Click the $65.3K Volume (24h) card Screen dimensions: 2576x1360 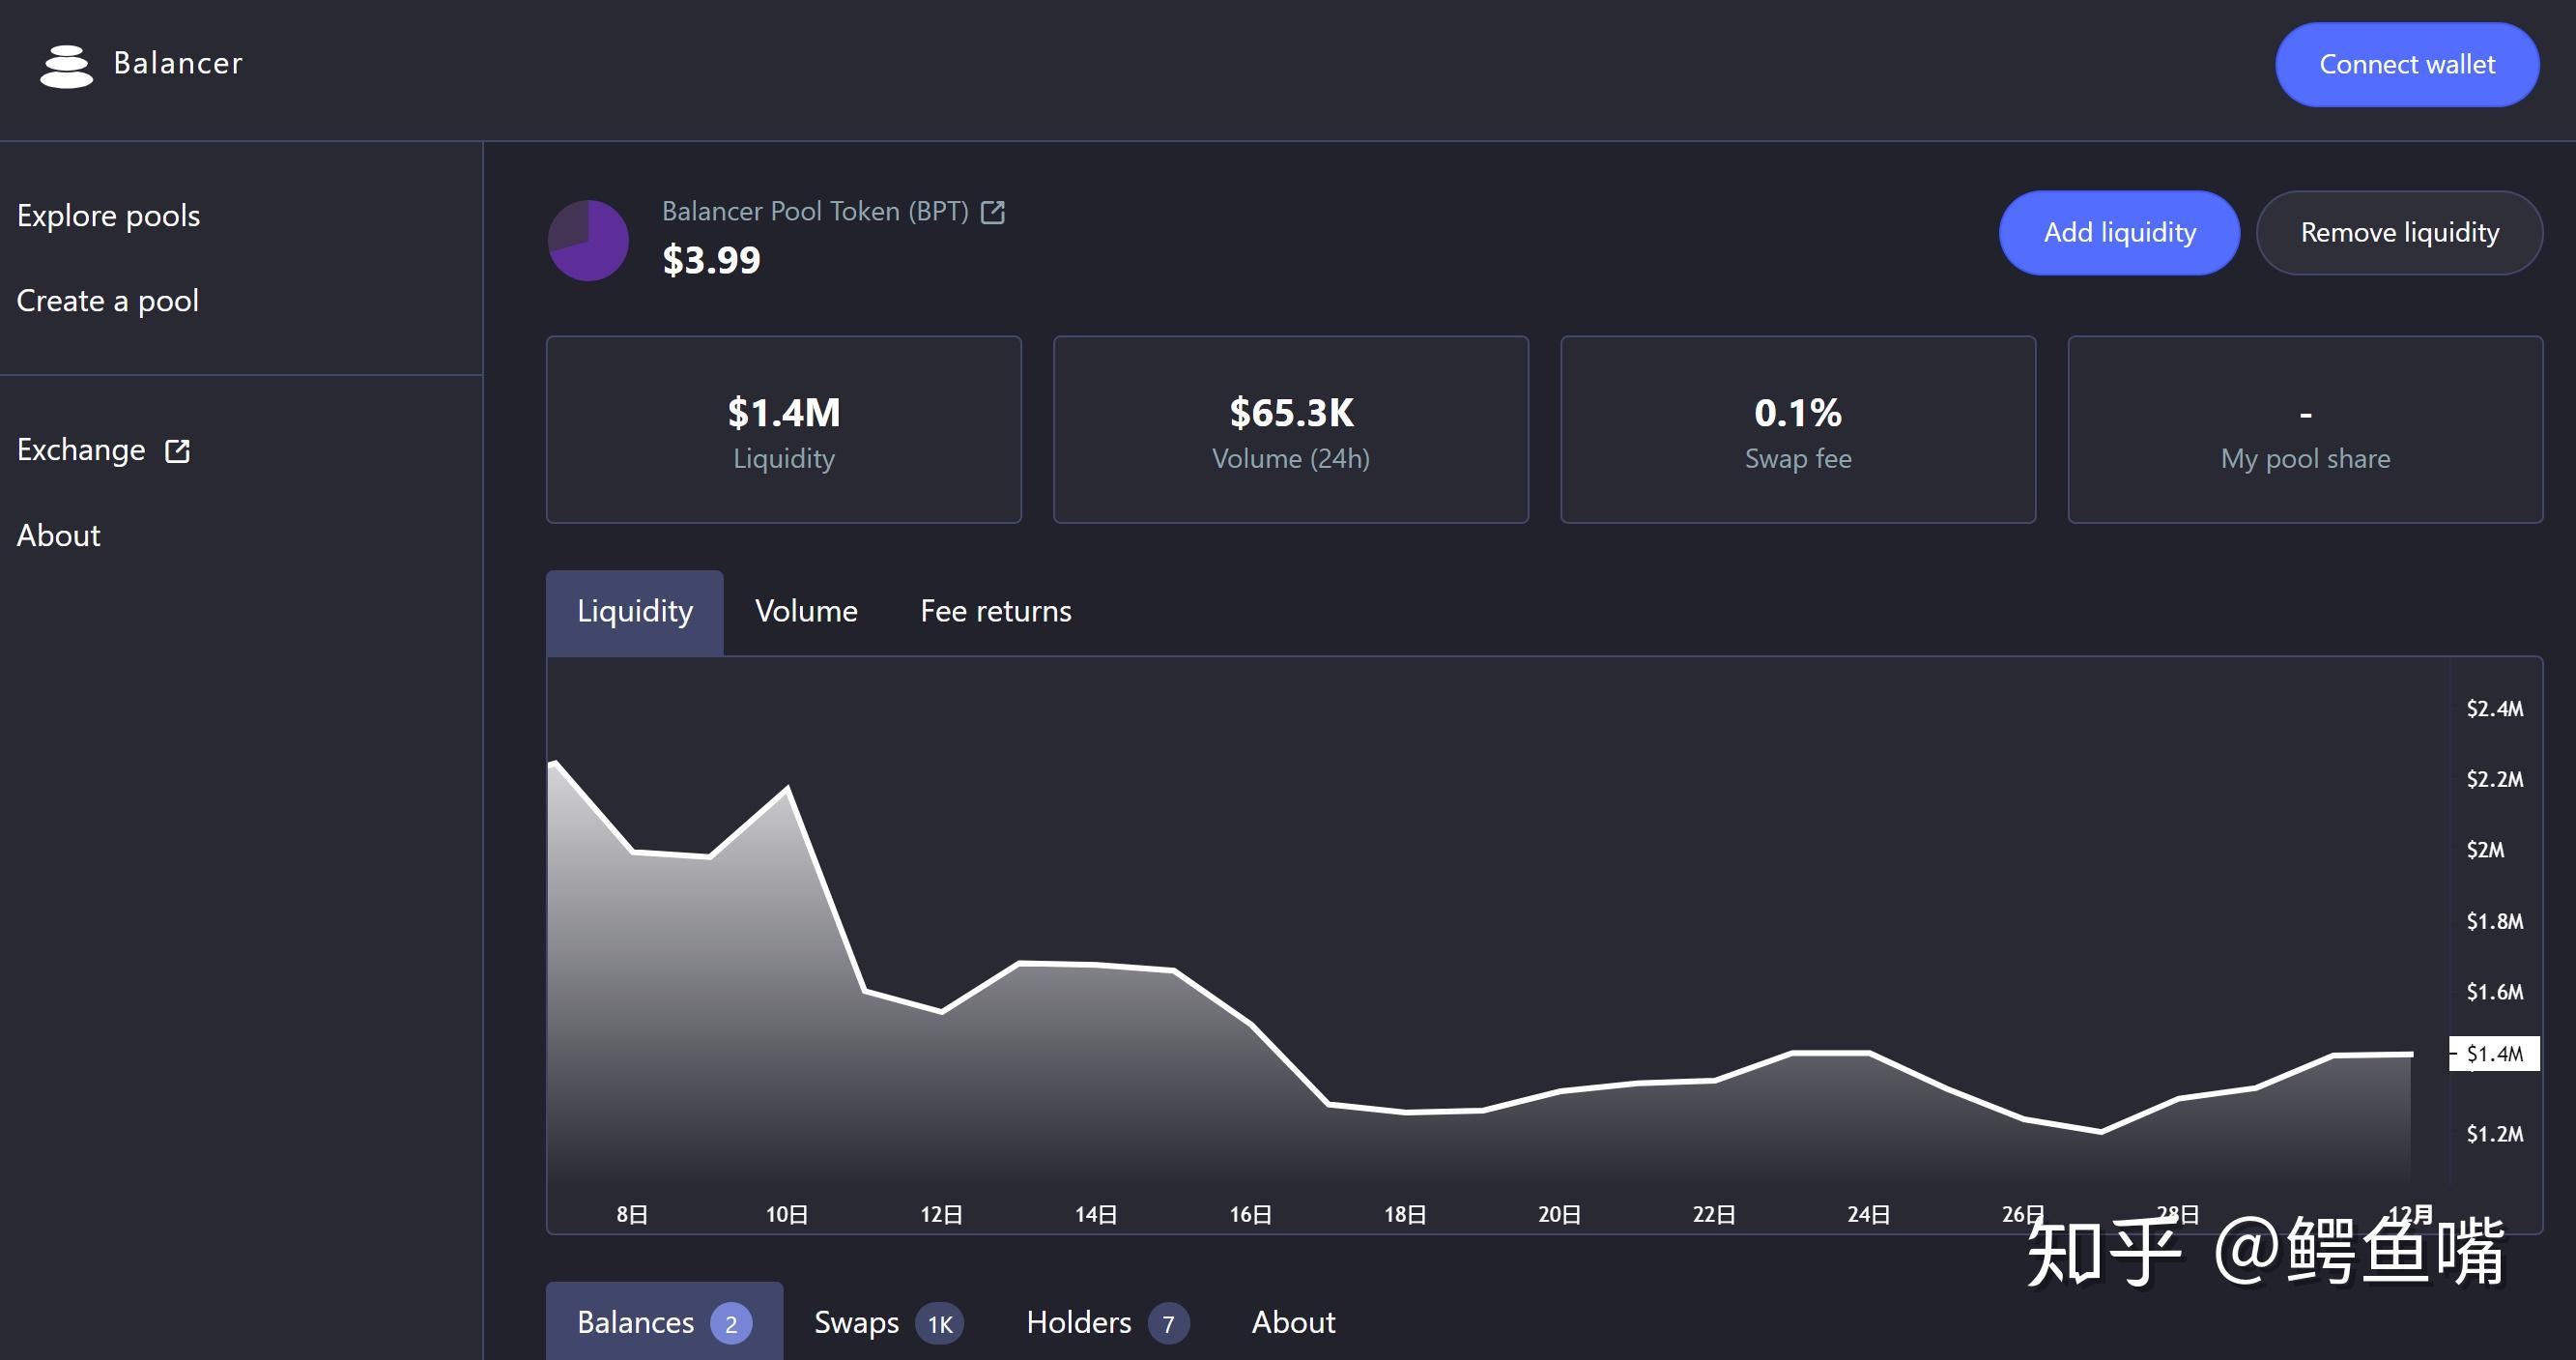coord(1291,430)
